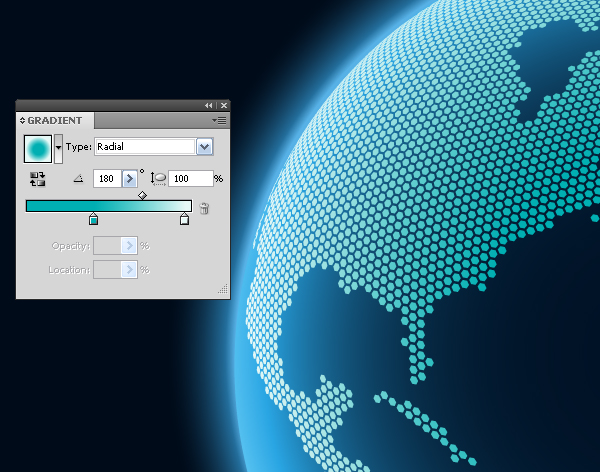Click the Delete Stop trash icon
Screen dimensions: 600x472
point(204,208)
